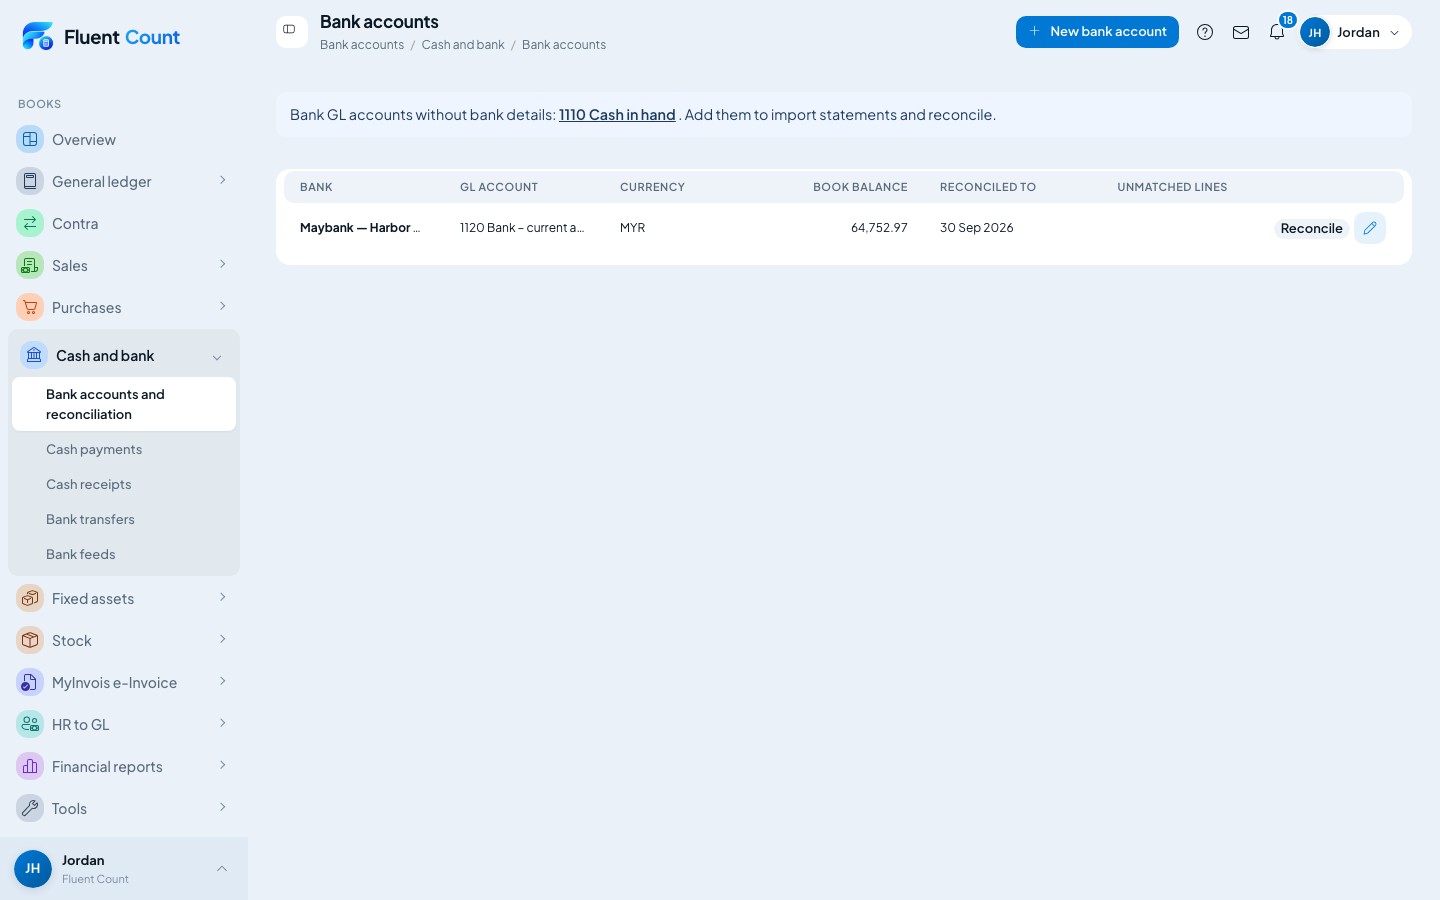Click the Stock box icon

(x=30, y=640)
